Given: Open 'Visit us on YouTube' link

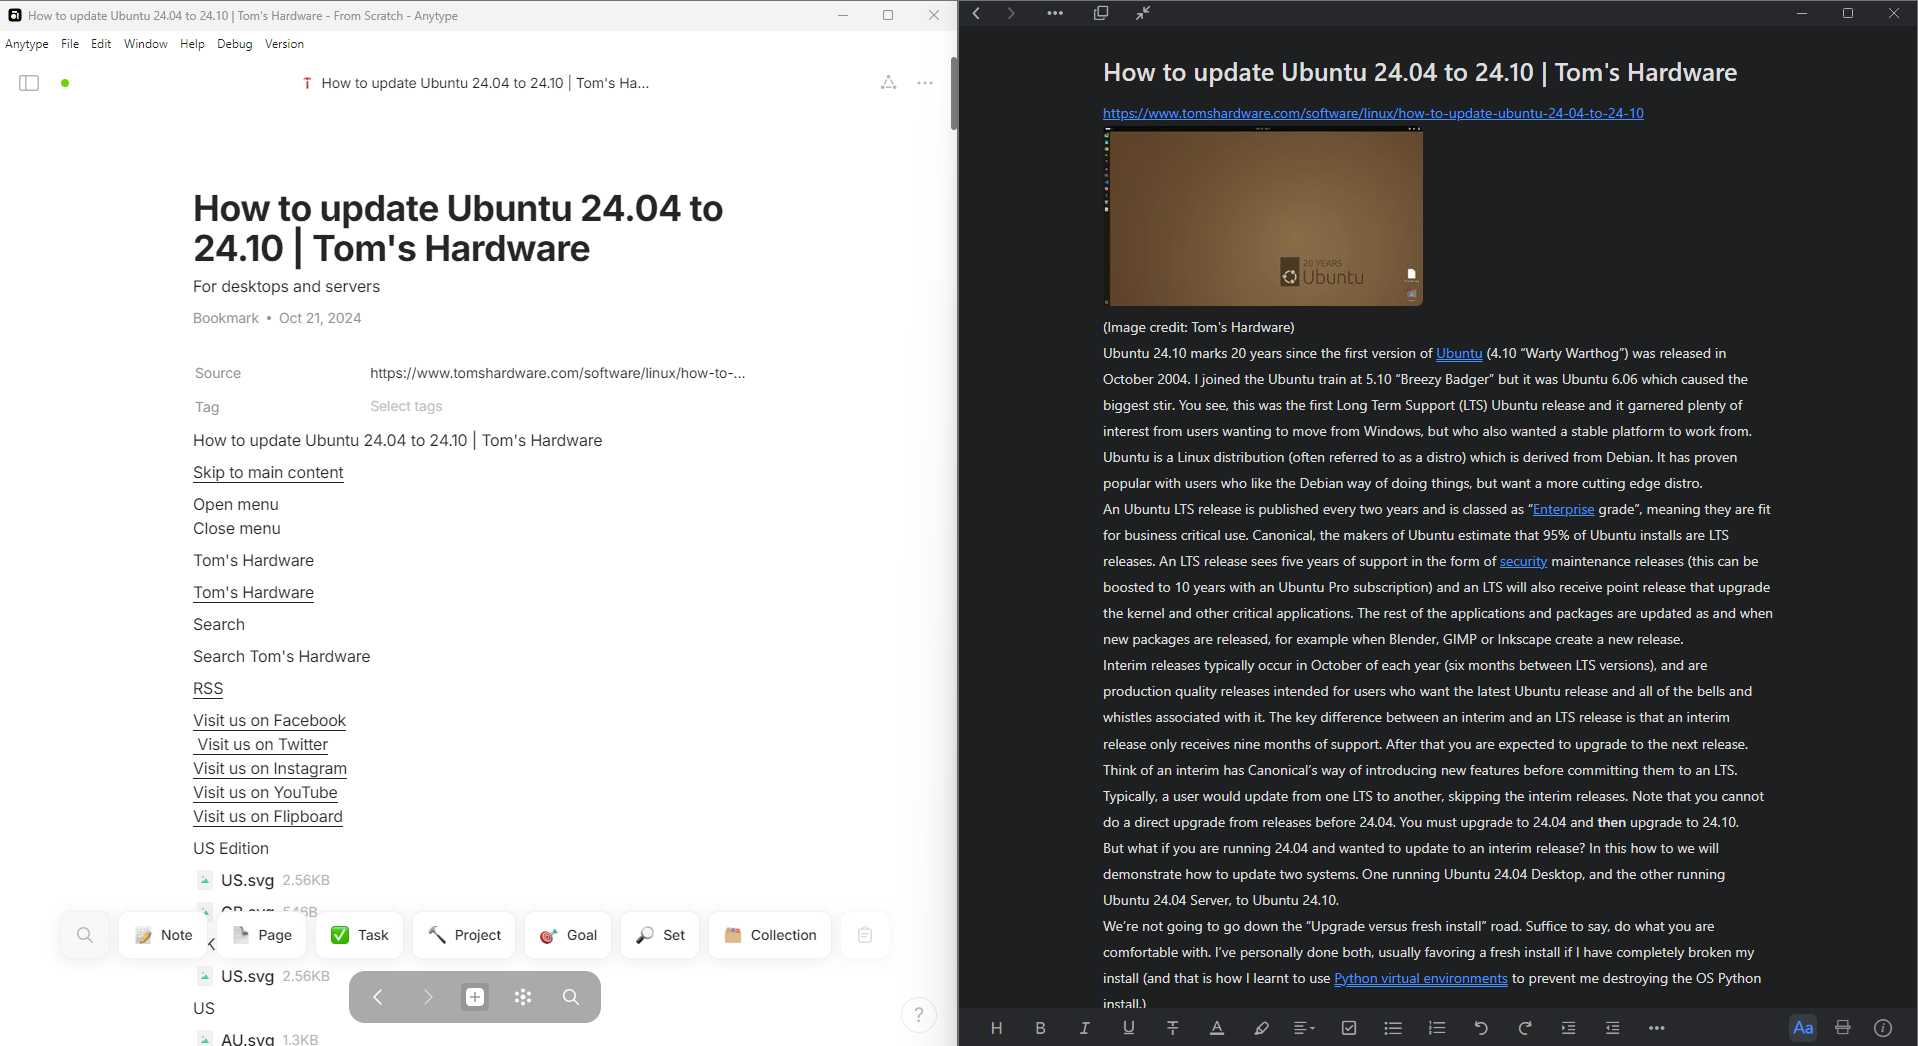Looking at the screenshot, I should [265, 793].
